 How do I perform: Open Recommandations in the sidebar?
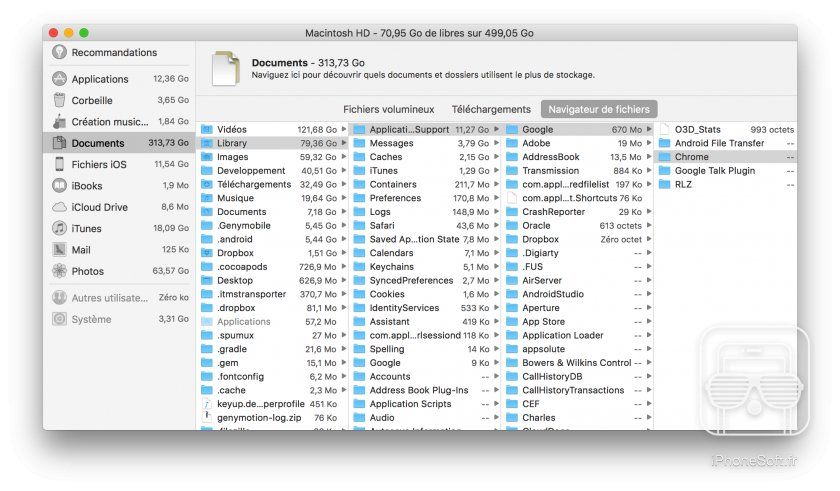(x=119, y=52)
